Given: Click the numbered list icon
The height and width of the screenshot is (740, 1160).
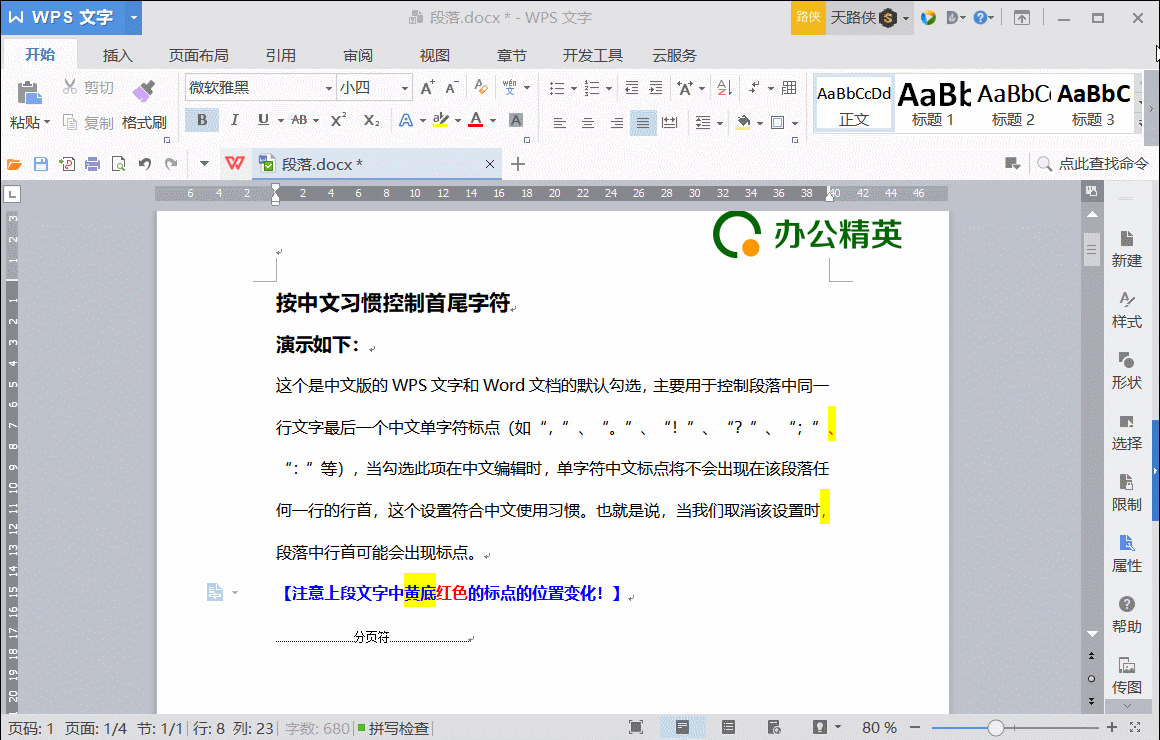Looking at the screenshot, I should click(592, 89).
